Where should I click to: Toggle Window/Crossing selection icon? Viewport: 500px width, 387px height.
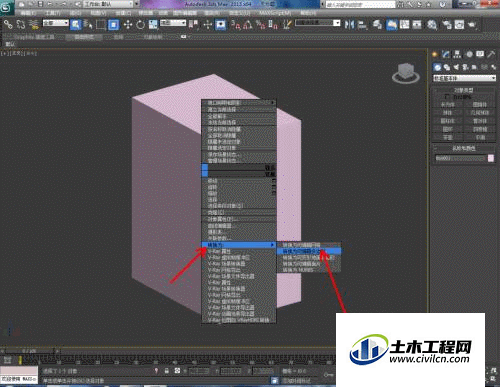click(114, 24)
